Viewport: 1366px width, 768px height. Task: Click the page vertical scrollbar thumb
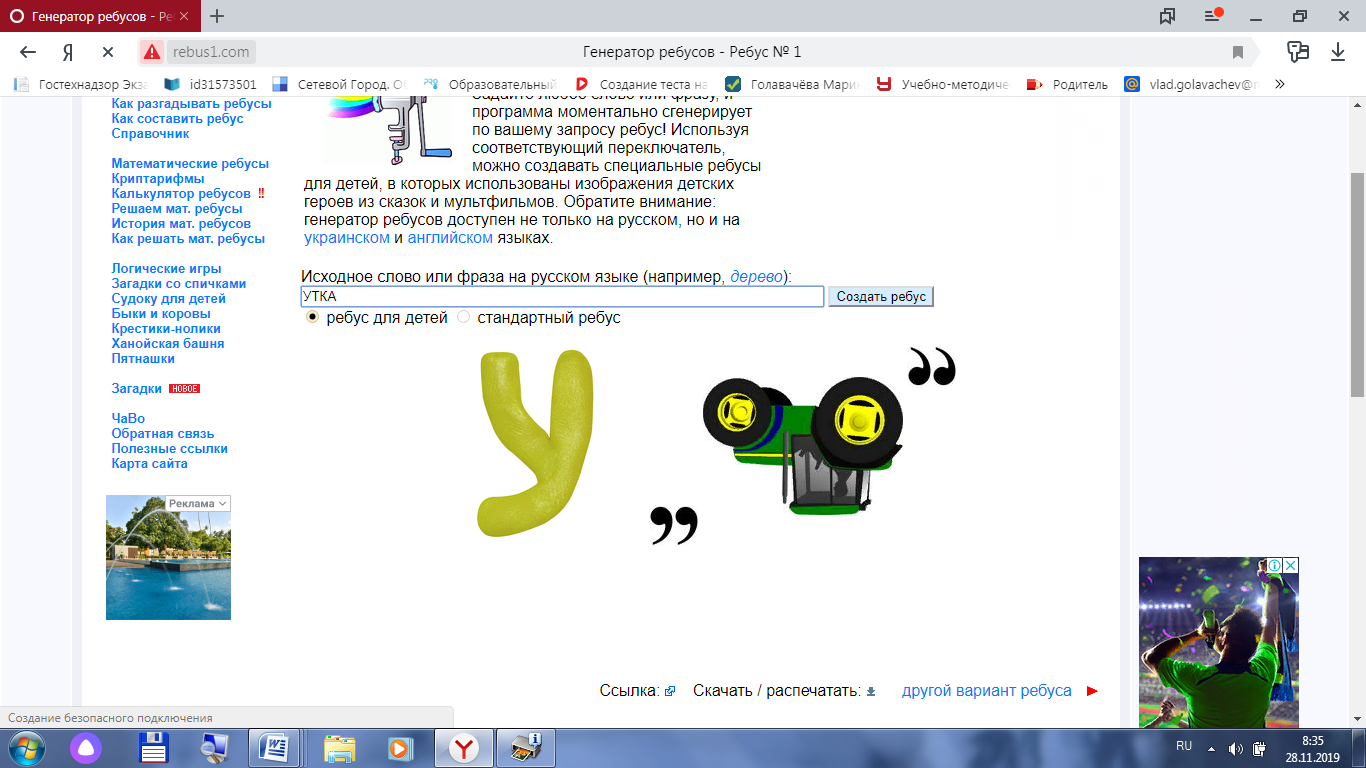click(x=1357, y=285)
